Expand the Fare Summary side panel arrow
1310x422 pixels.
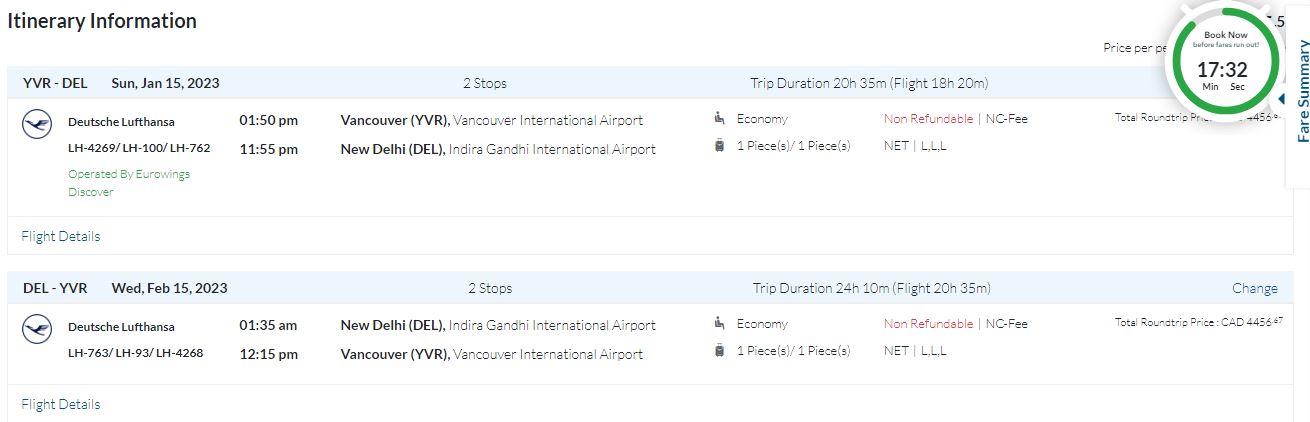(x=1281, y=98)
